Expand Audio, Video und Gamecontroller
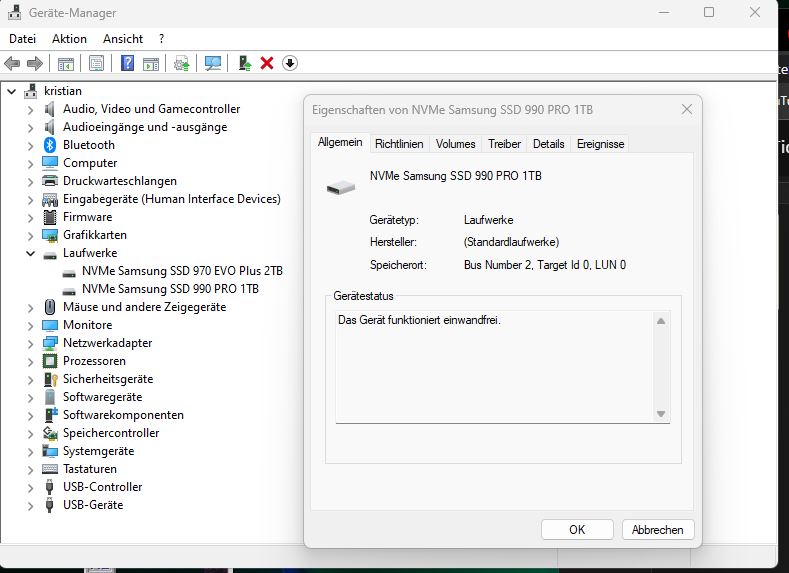The height and width of the screenshot is (573, 789). pyautogui.click(x=31, y=110)
